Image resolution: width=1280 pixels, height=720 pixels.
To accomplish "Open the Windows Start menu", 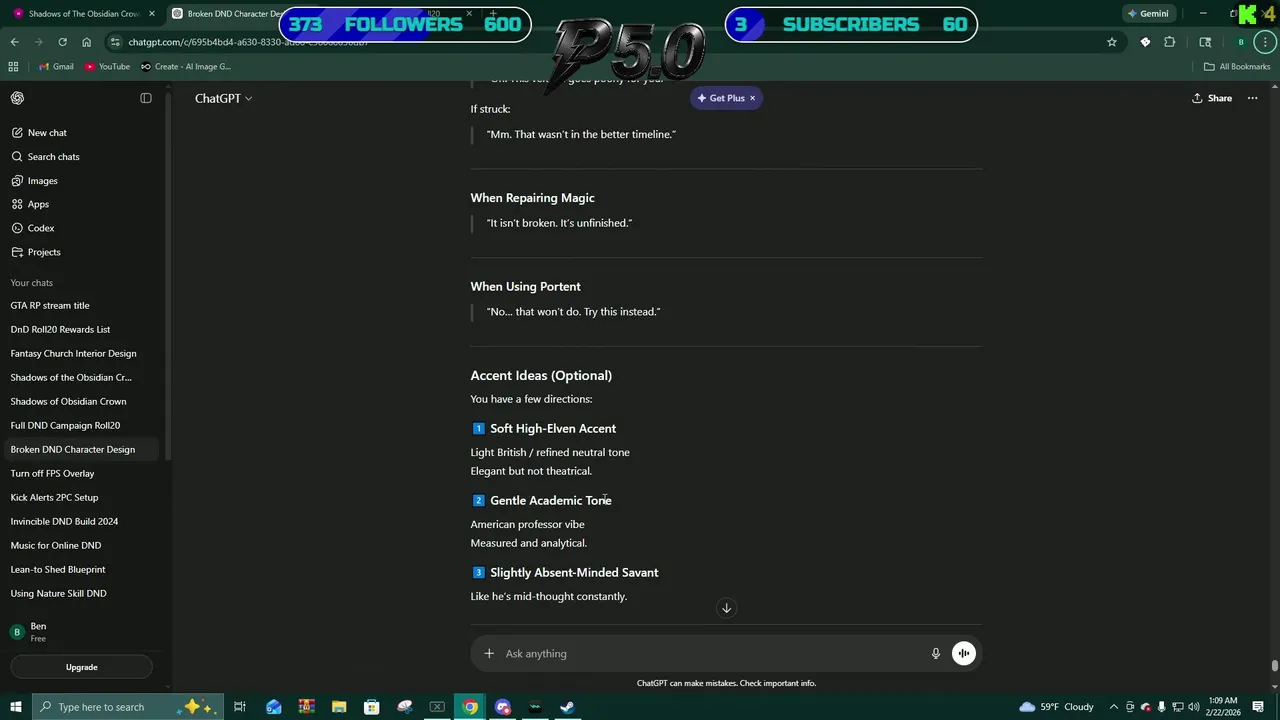I will click(x=15, y=707).
